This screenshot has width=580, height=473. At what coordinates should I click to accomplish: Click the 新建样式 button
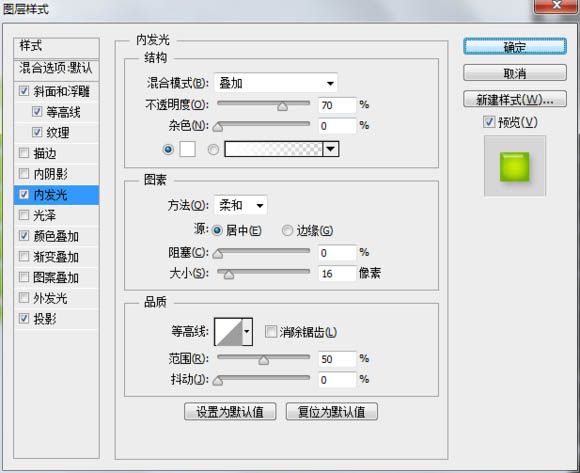(x=515, y=99)
